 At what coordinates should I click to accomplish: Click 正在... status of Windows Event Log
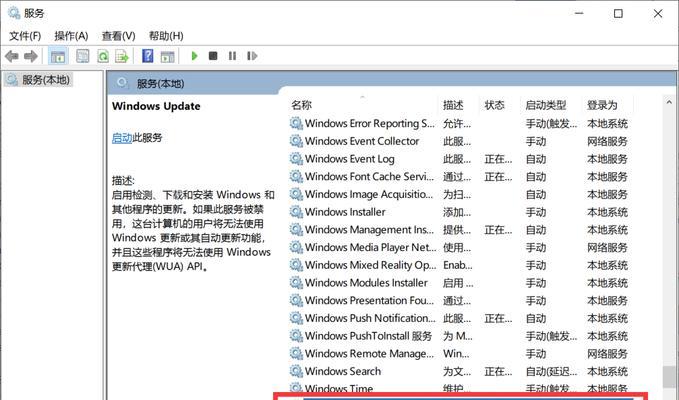point(498,159)
